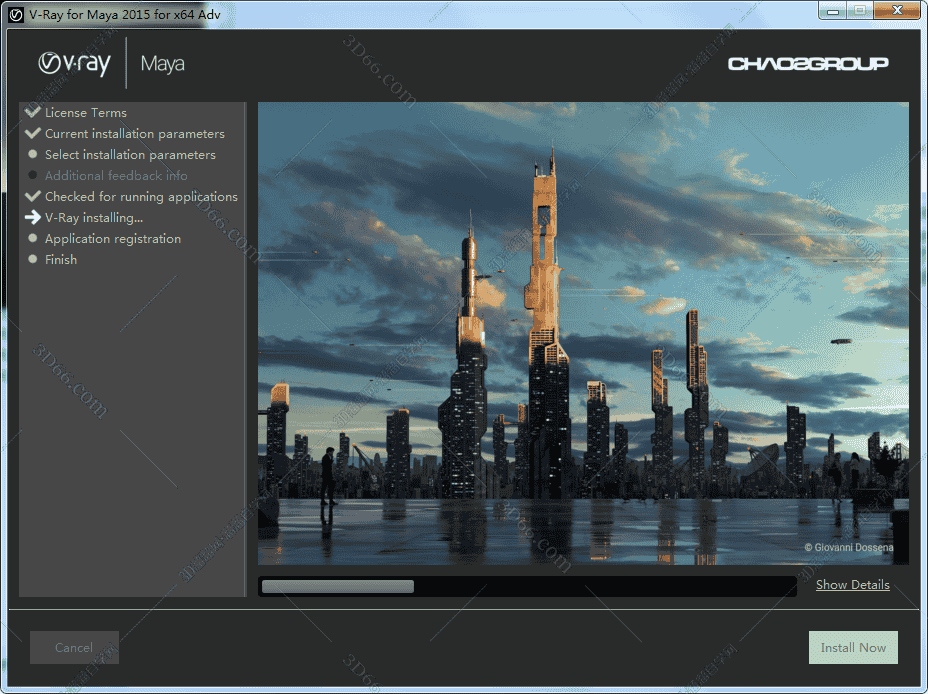The image size is (928, 694).
Task: Select the License Terms step
Action: tap(86, 113)
